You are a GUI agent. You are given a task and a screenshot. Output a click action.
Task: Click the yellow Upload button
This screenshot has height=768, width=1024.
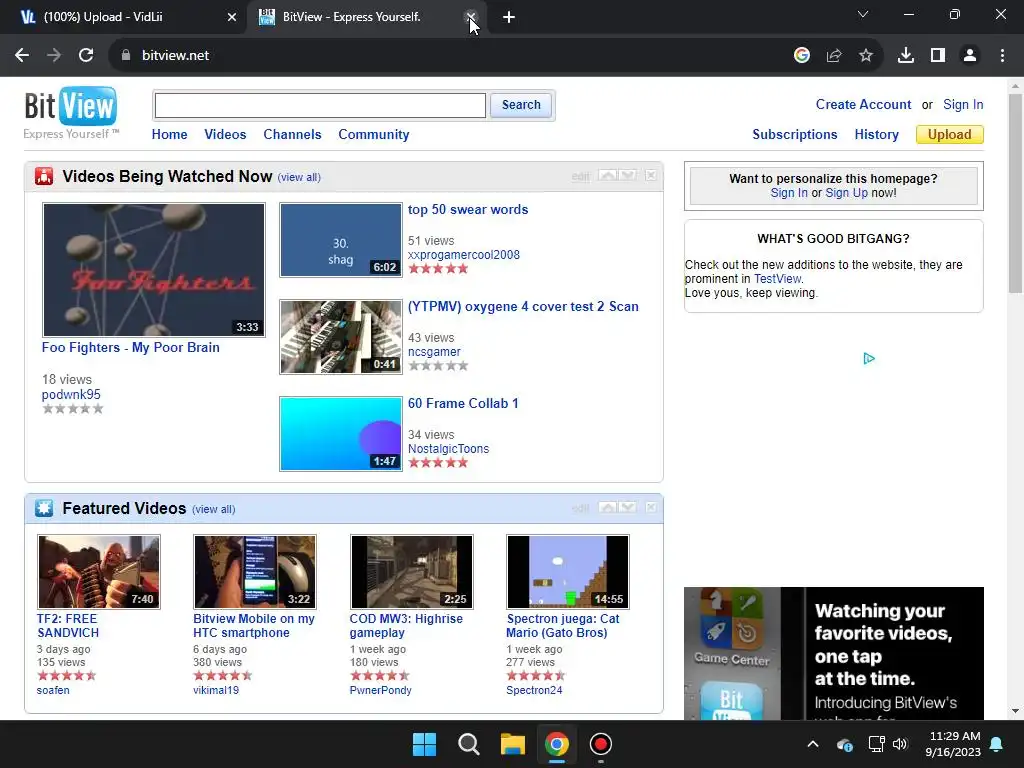[950, 135]
